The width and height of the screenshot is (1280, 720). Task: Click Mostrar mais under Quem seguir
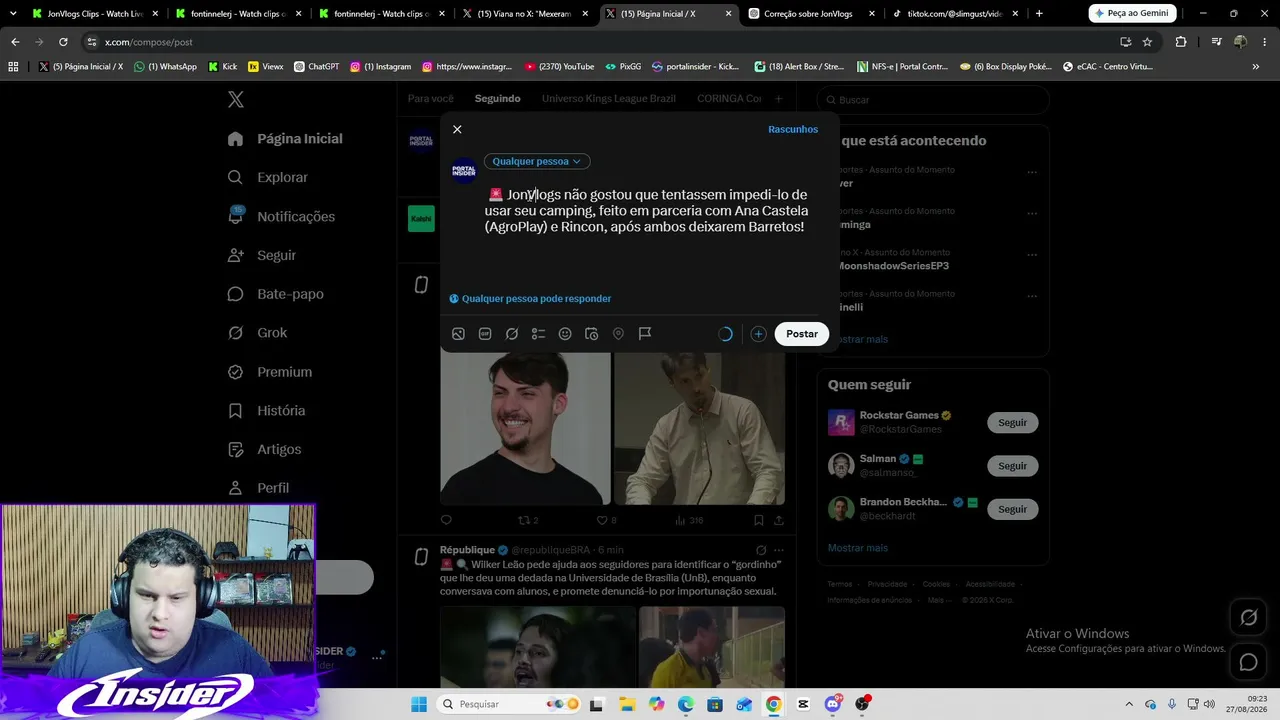click(x=858, y=548)
